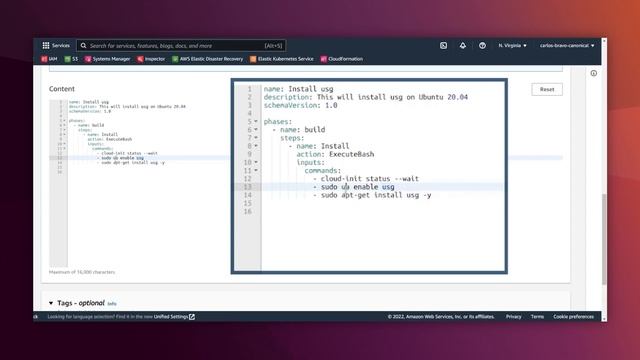This screenshot has width=640, height=360.
Task: Open the notifications bell
Action: (x=462, y=46)
